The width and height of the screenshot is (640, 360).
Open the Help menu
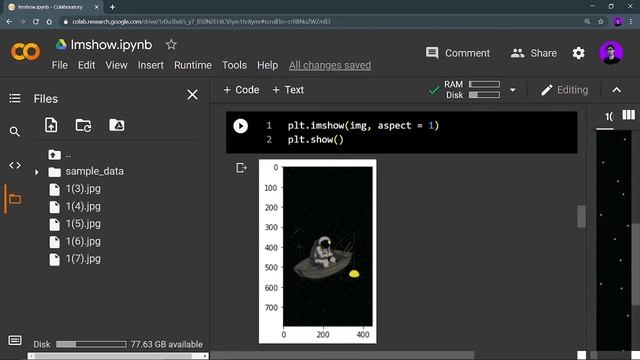click(267, 65)
